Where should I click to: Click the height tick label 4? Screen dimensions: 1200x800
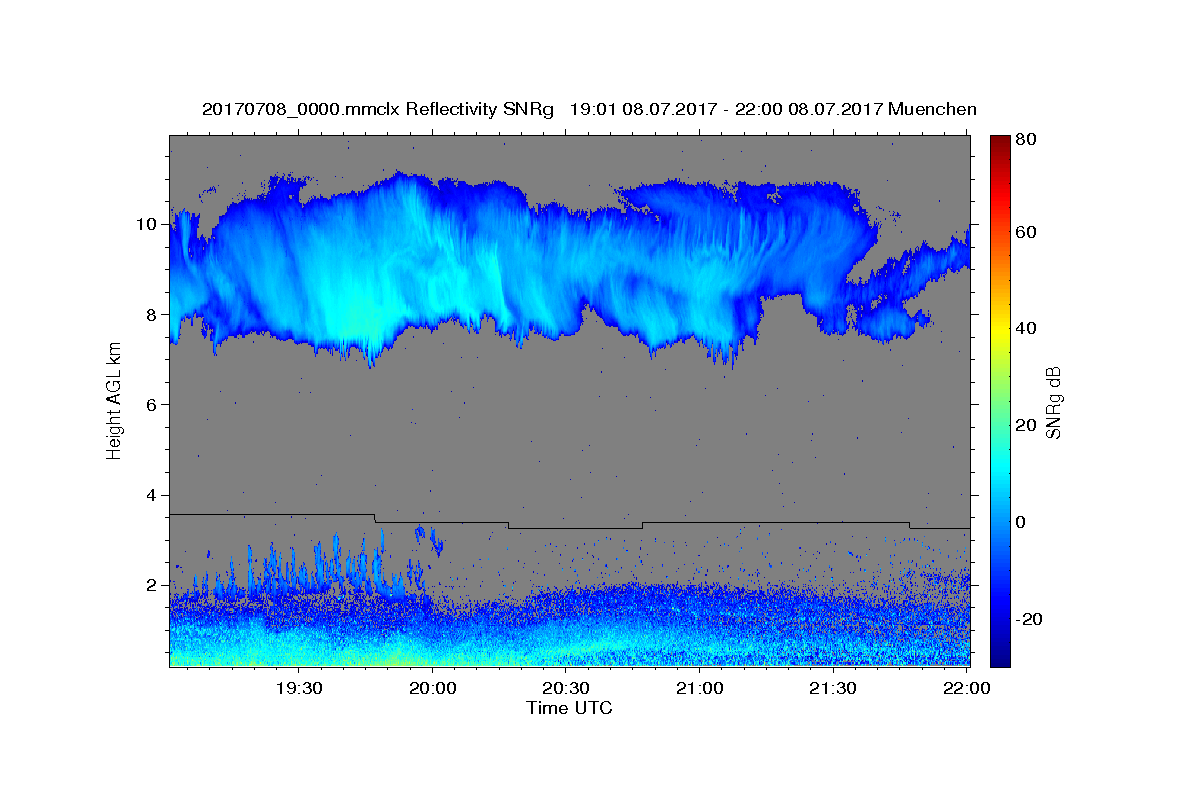152,495
